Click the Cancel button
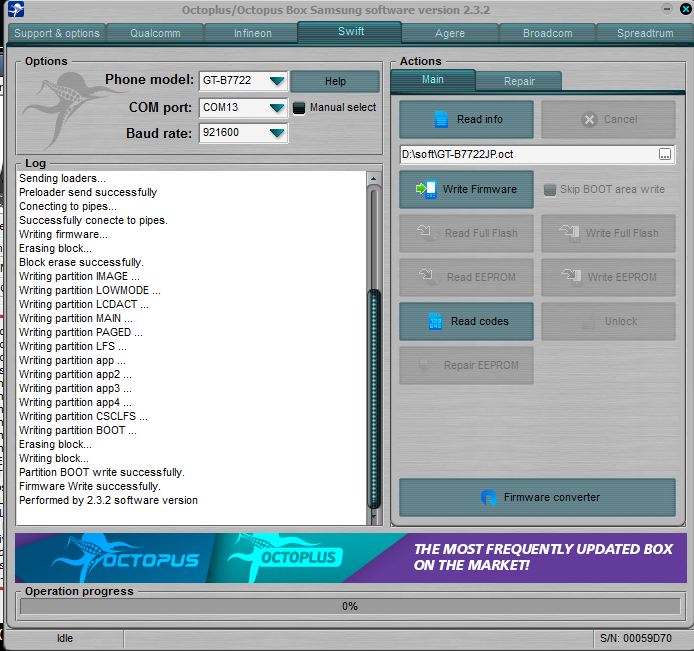This screenshot has height=651, width=694. pyautogui.click(x=608, y=119)
